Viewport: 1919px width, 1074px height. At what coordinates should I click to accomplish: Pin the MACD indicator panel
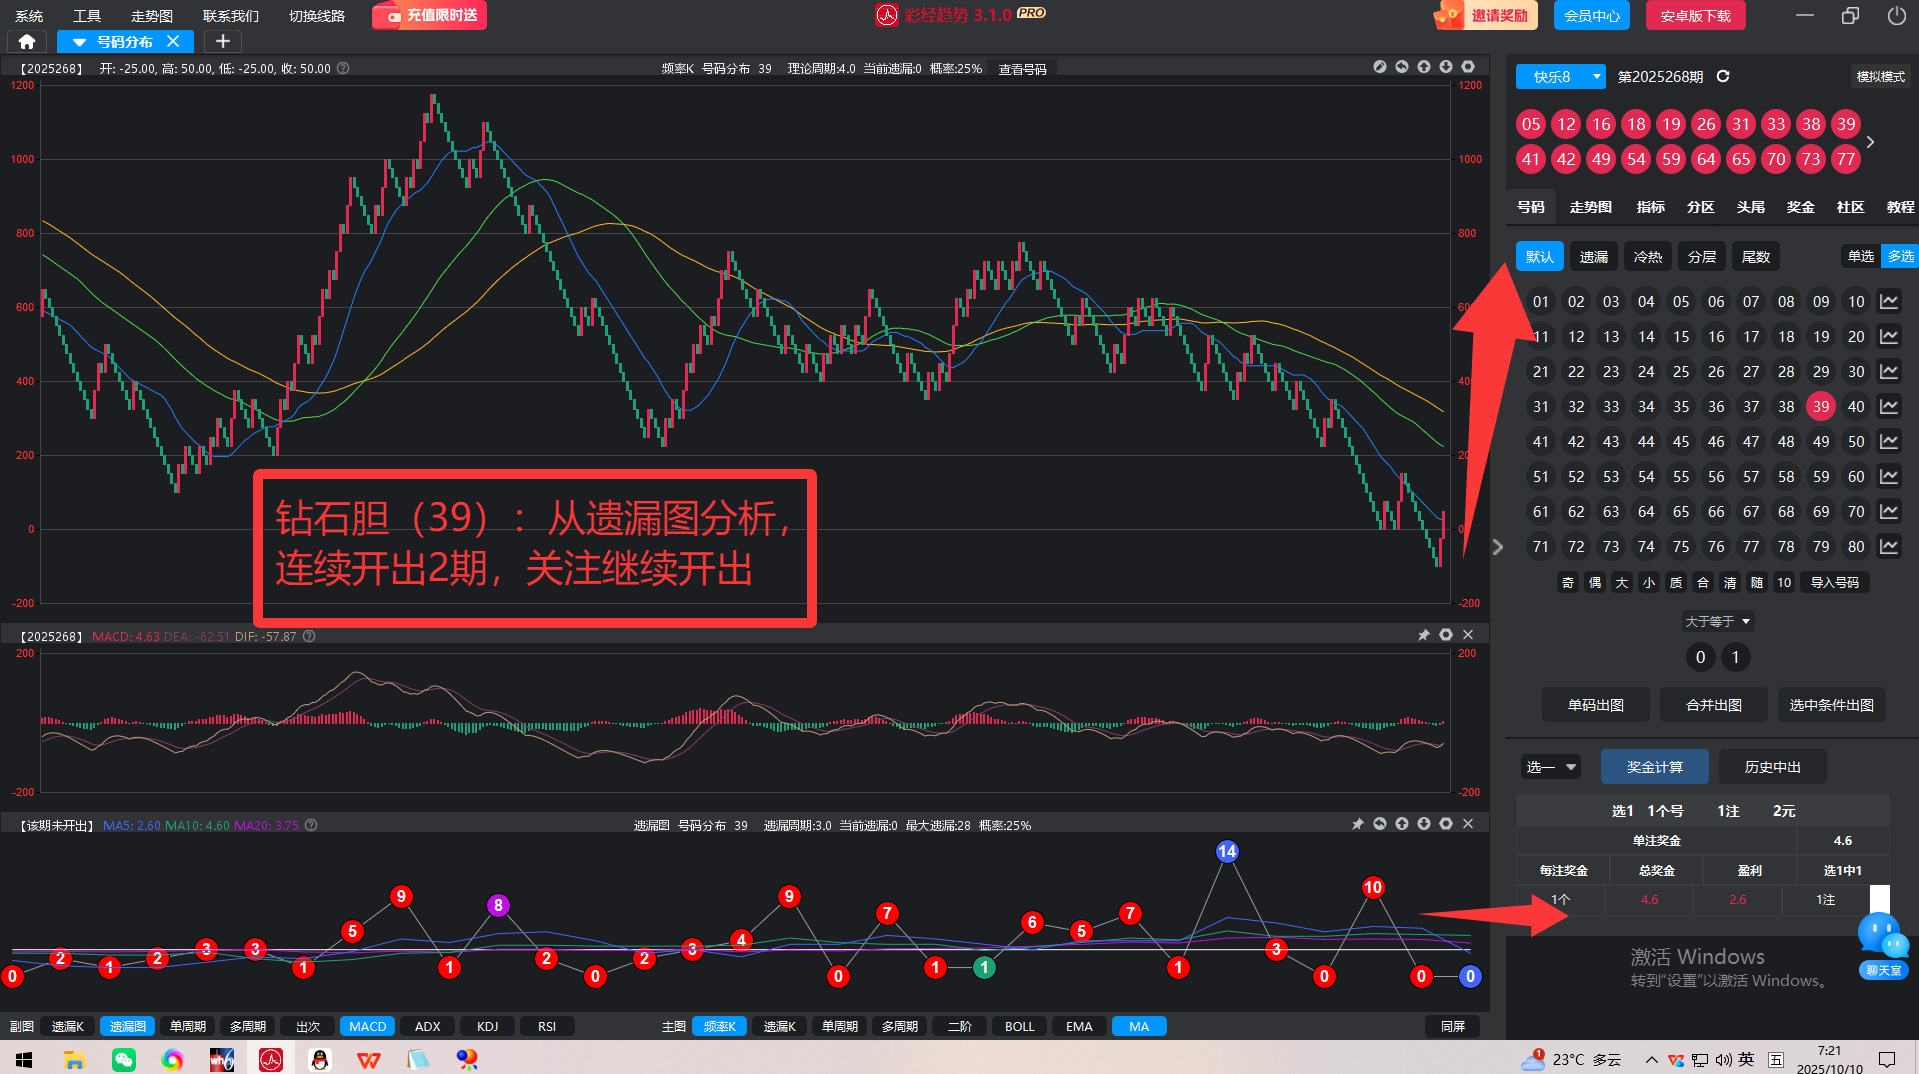click(1423, 635)
